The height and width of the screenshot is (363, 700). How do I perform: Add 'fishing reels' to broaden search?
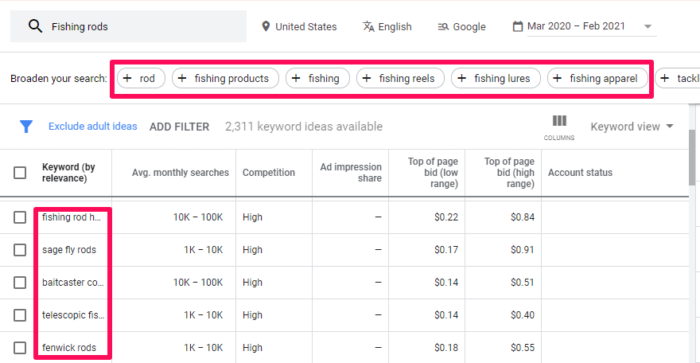point(400,78)
